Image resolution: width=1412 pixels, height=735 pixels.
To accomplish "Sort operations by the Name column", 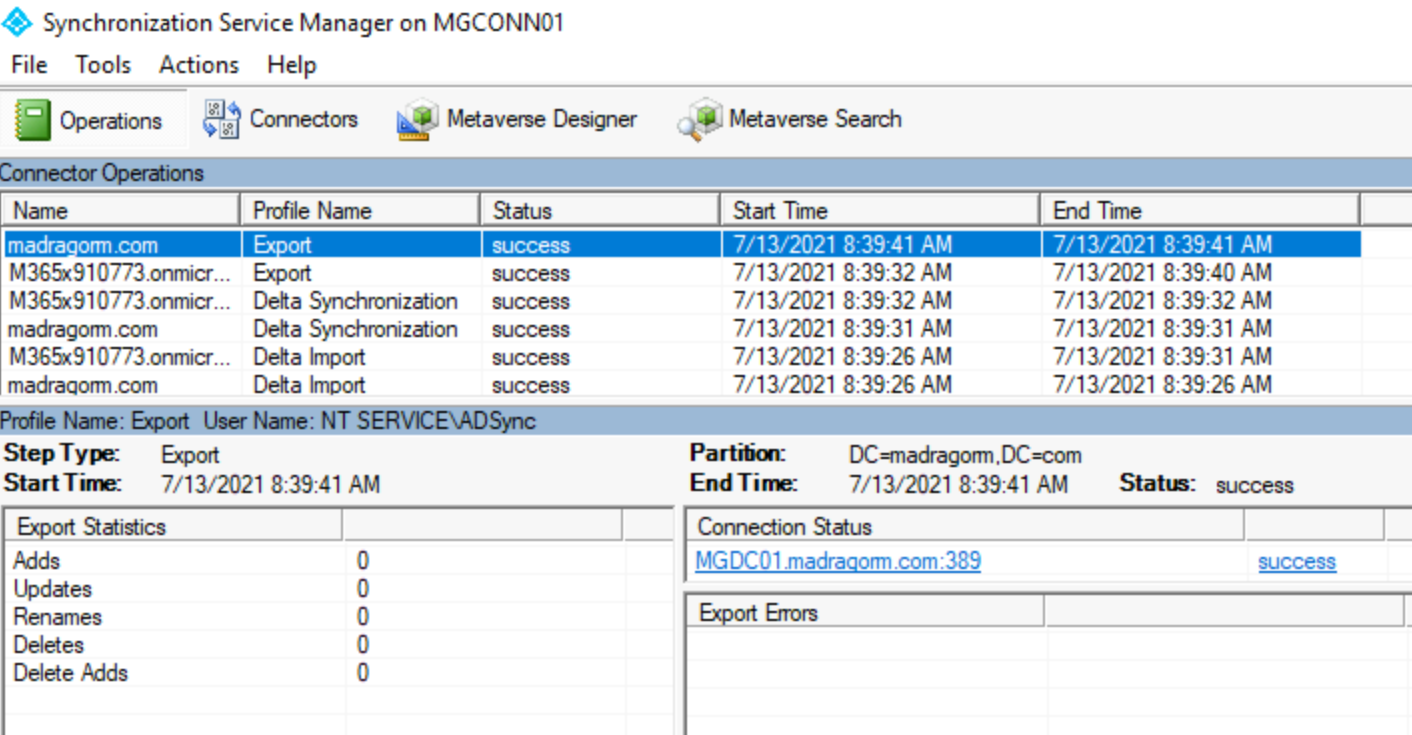I will click(x=120, y=210).
